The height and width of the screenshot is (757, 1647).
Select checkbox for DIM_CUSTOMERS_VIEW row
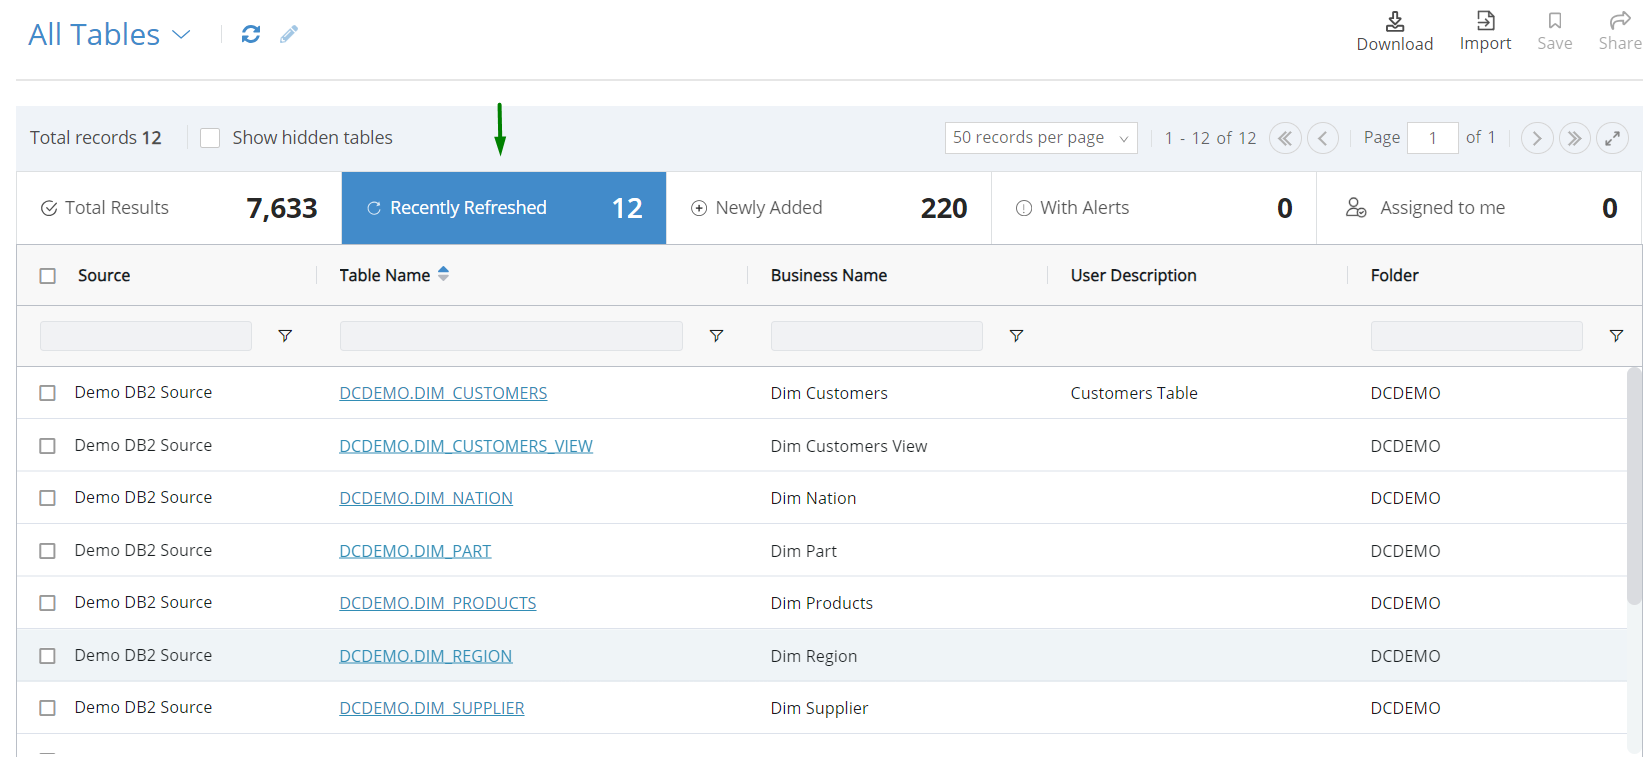pos(47,446)
